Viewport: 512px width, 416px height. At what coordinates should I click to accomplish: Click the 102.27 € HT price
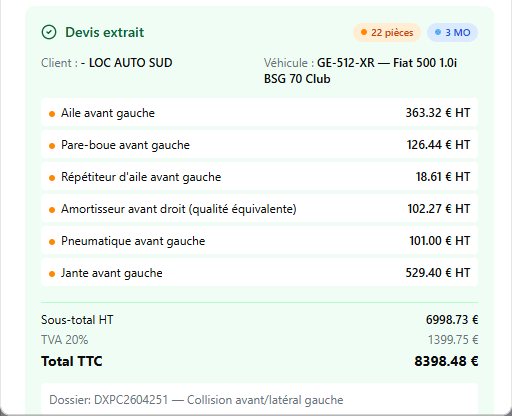[x=439, y=209]
